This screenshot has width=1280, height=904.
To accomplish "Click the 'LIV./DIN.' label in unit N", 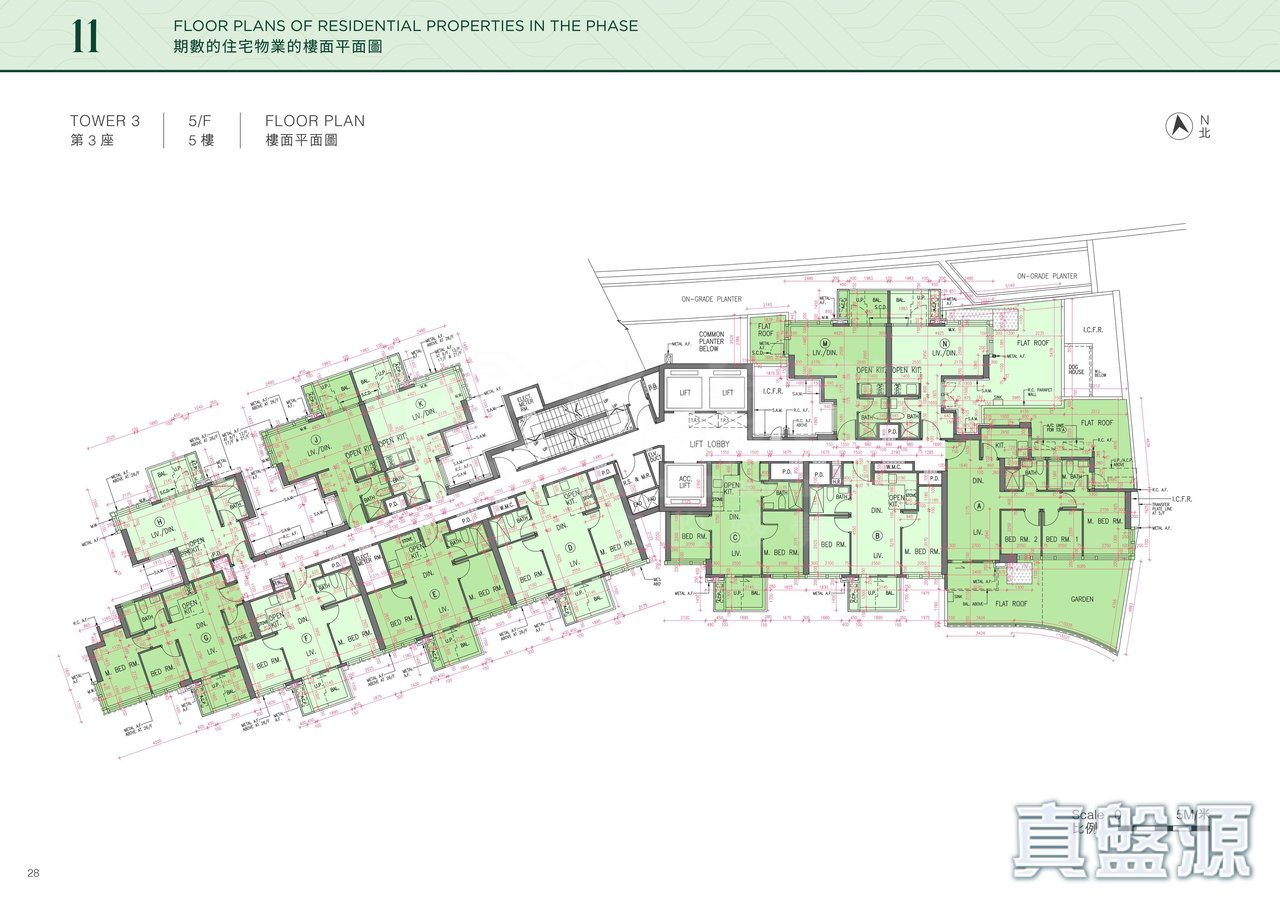I will click(945, 354).
